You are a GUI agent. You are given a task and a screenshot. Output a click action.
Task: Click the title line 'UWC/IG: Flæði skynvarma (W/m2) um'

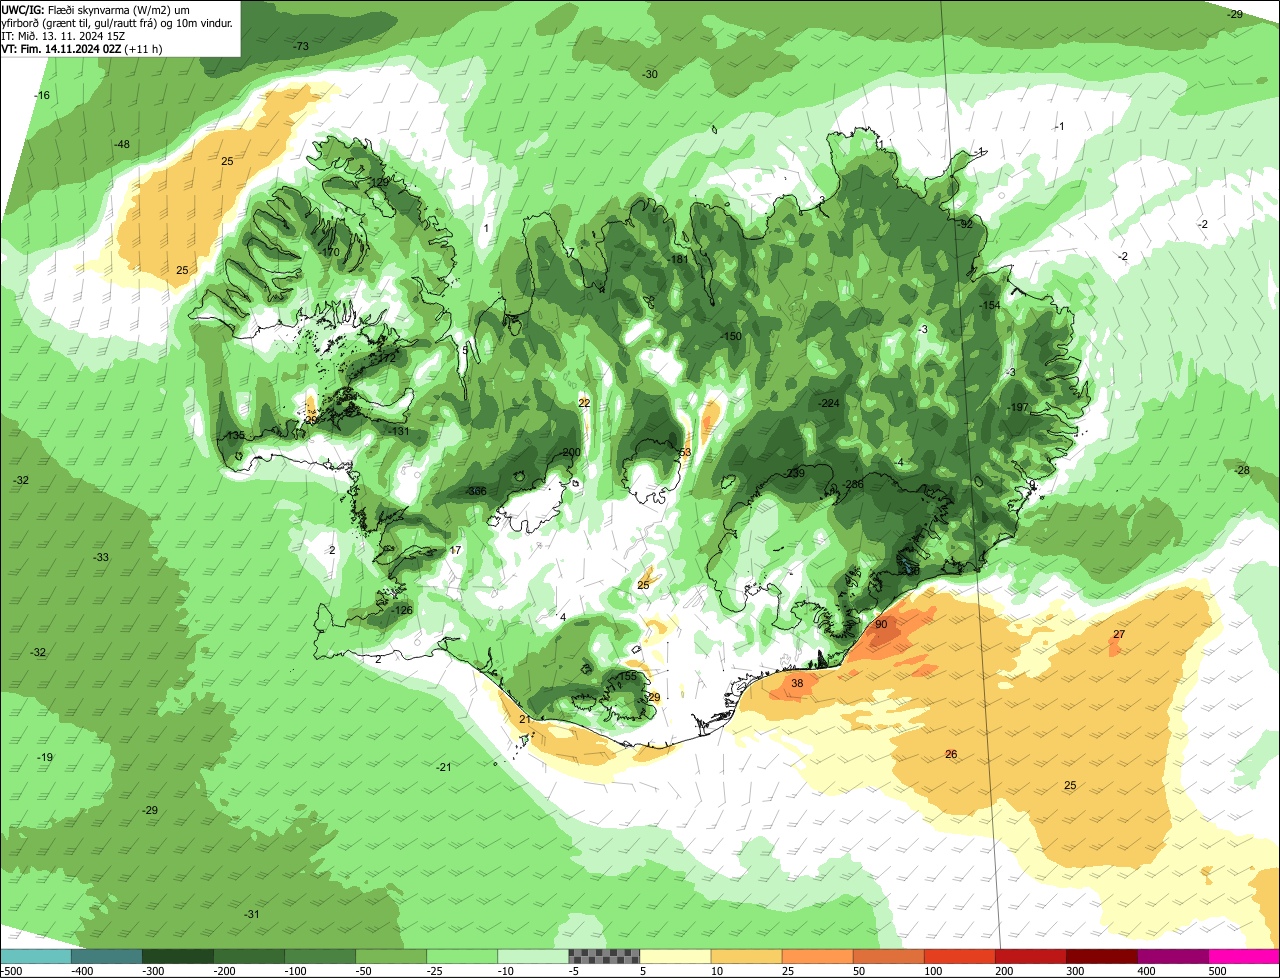pos(96,9)
